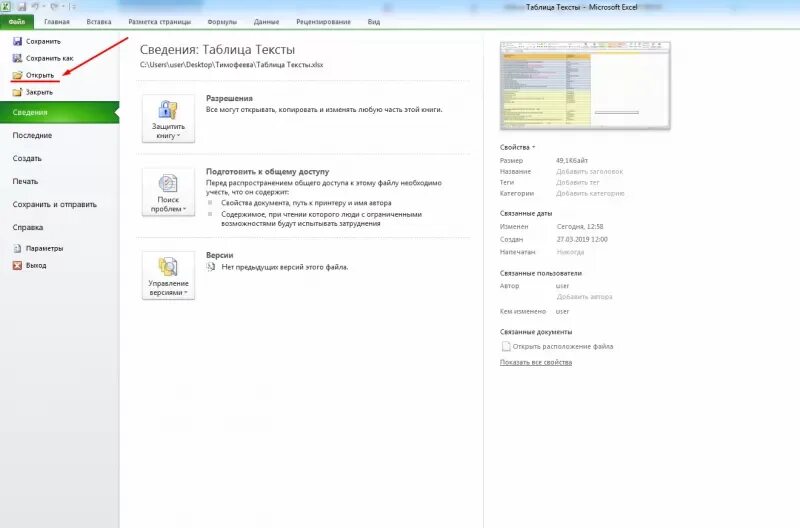The width and height of the screenshot is (800, 528).
Task: Switch to the Главная ribbon tab
Action: [57, 22]
